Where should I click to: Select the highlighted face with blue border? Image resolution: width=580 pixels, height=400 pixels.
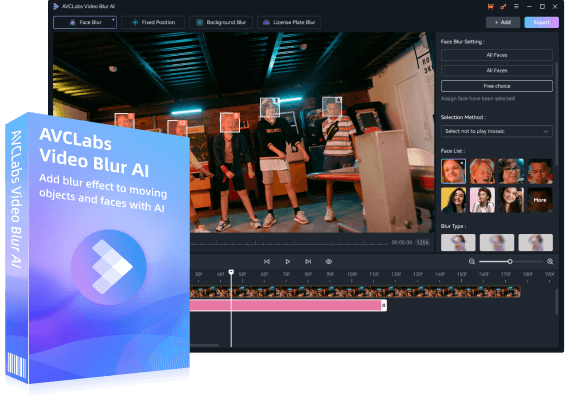coord(453,171)
